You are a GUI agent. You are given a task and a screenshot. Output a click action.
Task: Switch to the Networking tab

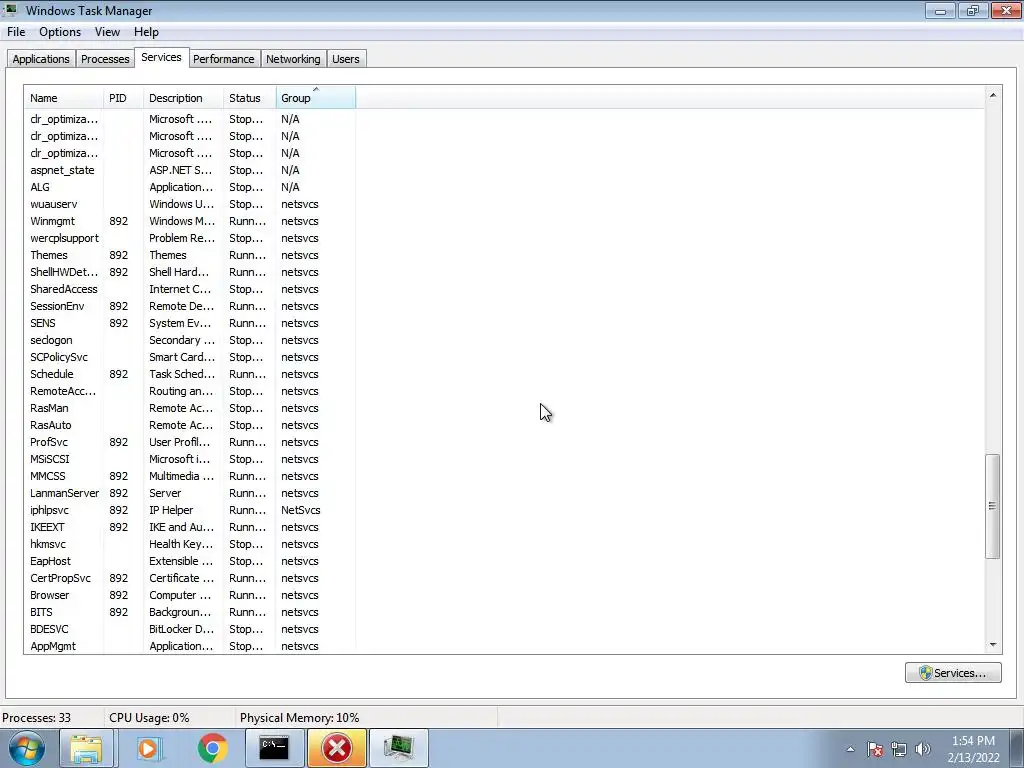[293, 59]
